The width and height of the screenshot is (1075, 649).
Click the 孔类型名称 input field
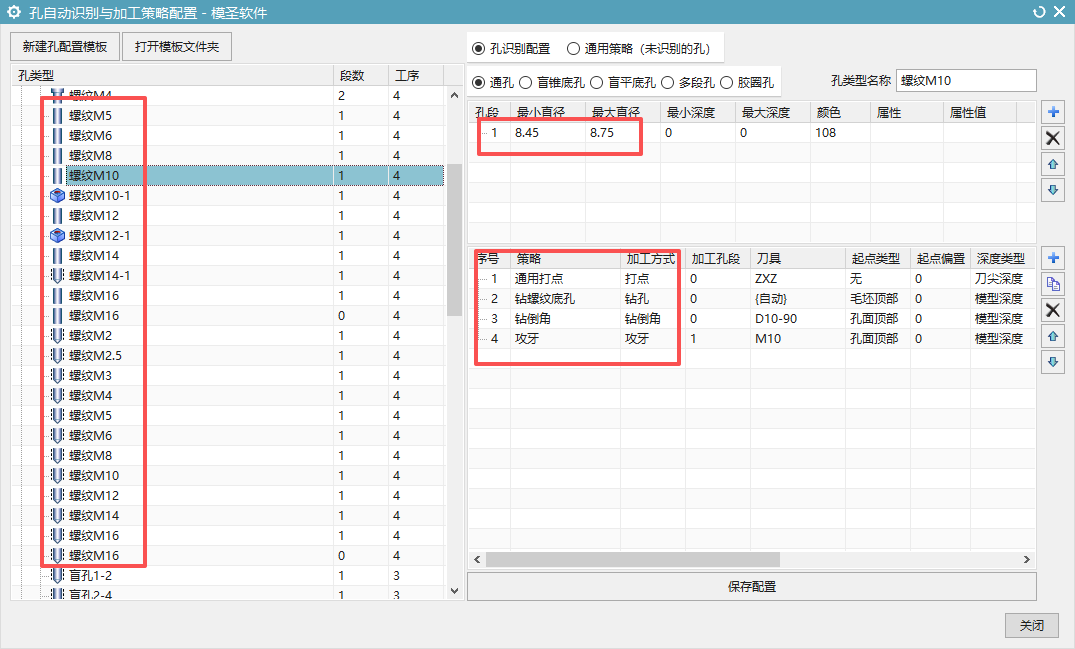(x=966, y=81)
